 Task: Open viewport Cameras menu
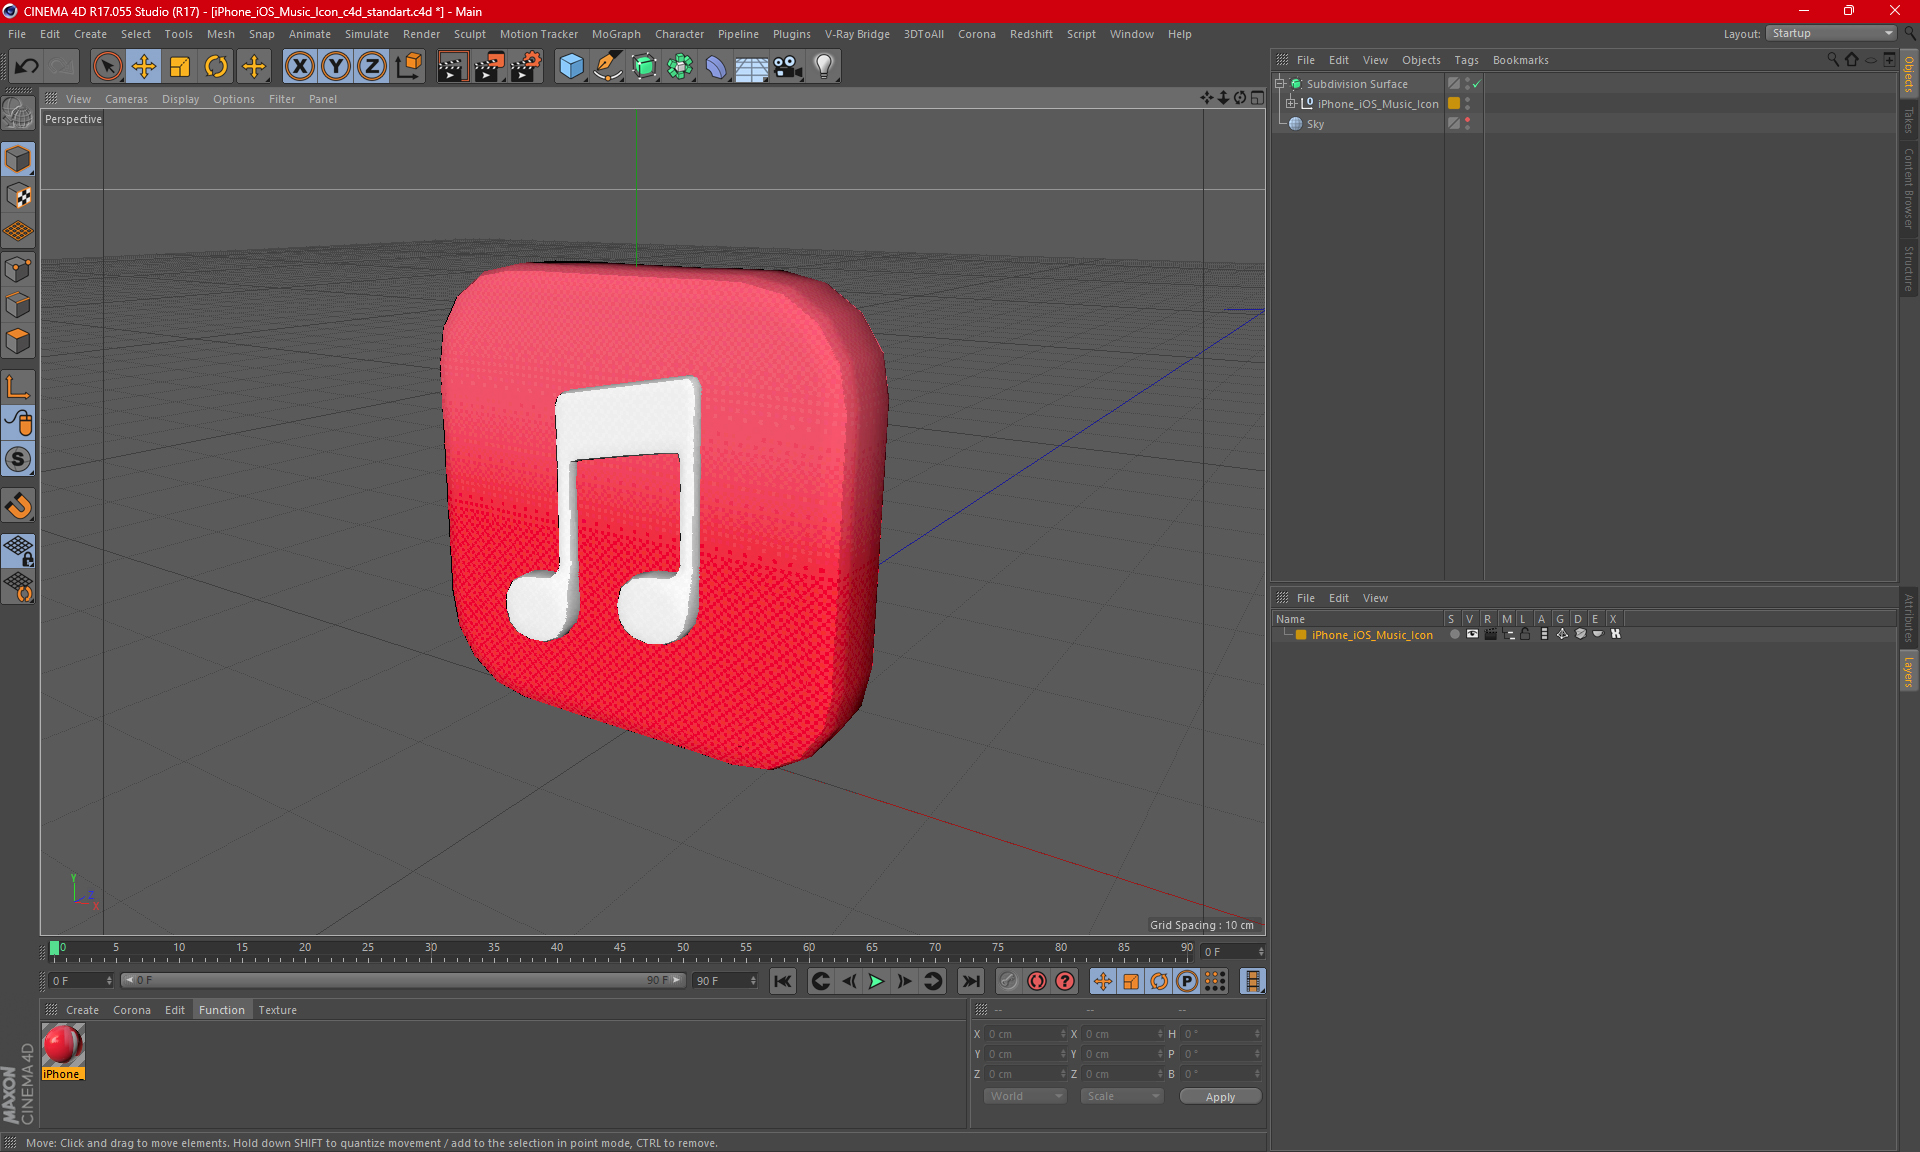(126, 99)
